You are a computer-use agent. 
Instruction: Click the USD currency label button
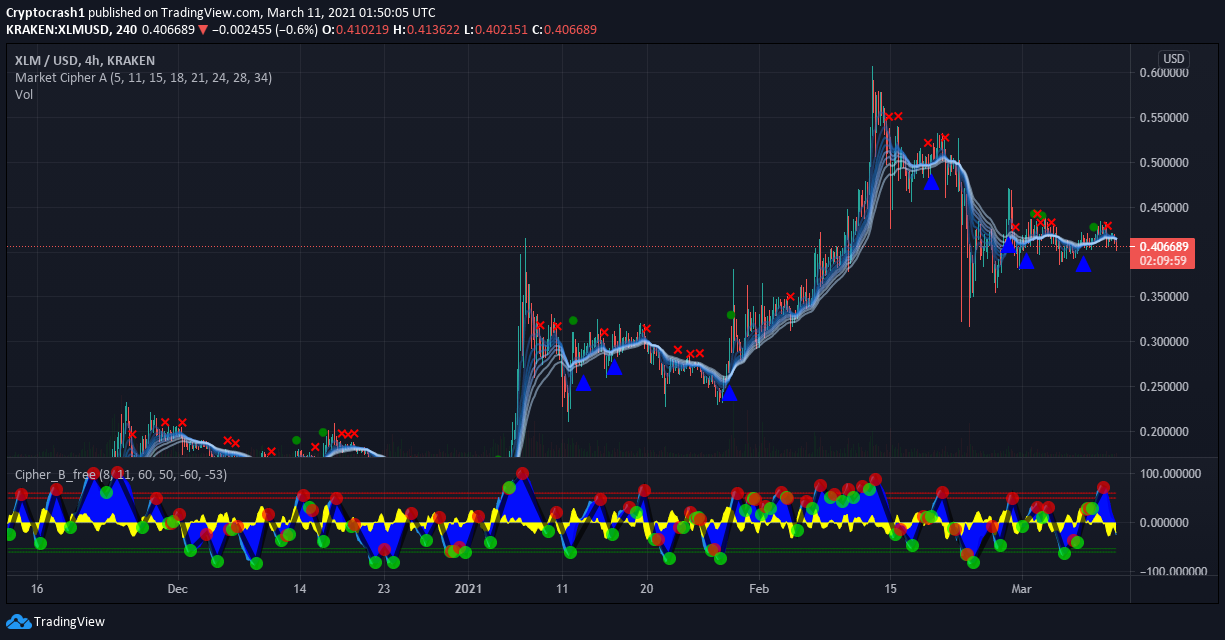[x=1173, y=59]
